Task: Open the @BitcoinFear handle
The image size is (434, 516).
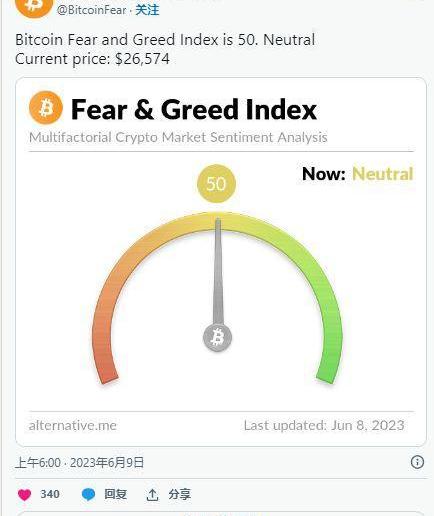Action: 92,10
